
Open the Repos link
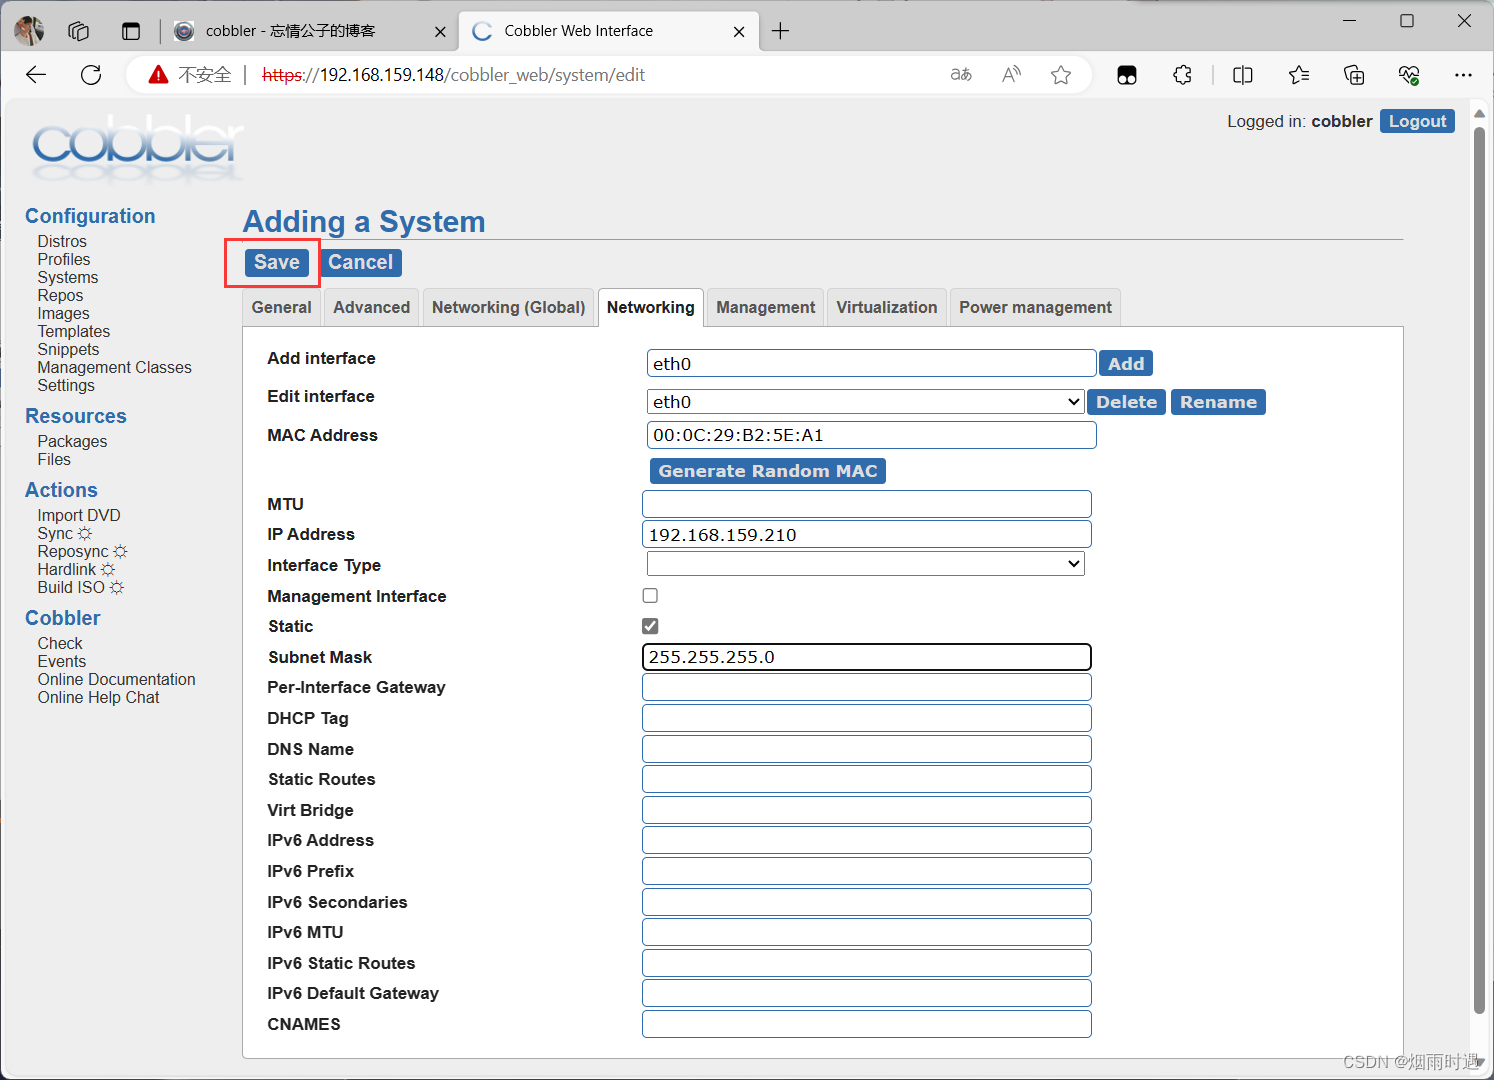60,296
